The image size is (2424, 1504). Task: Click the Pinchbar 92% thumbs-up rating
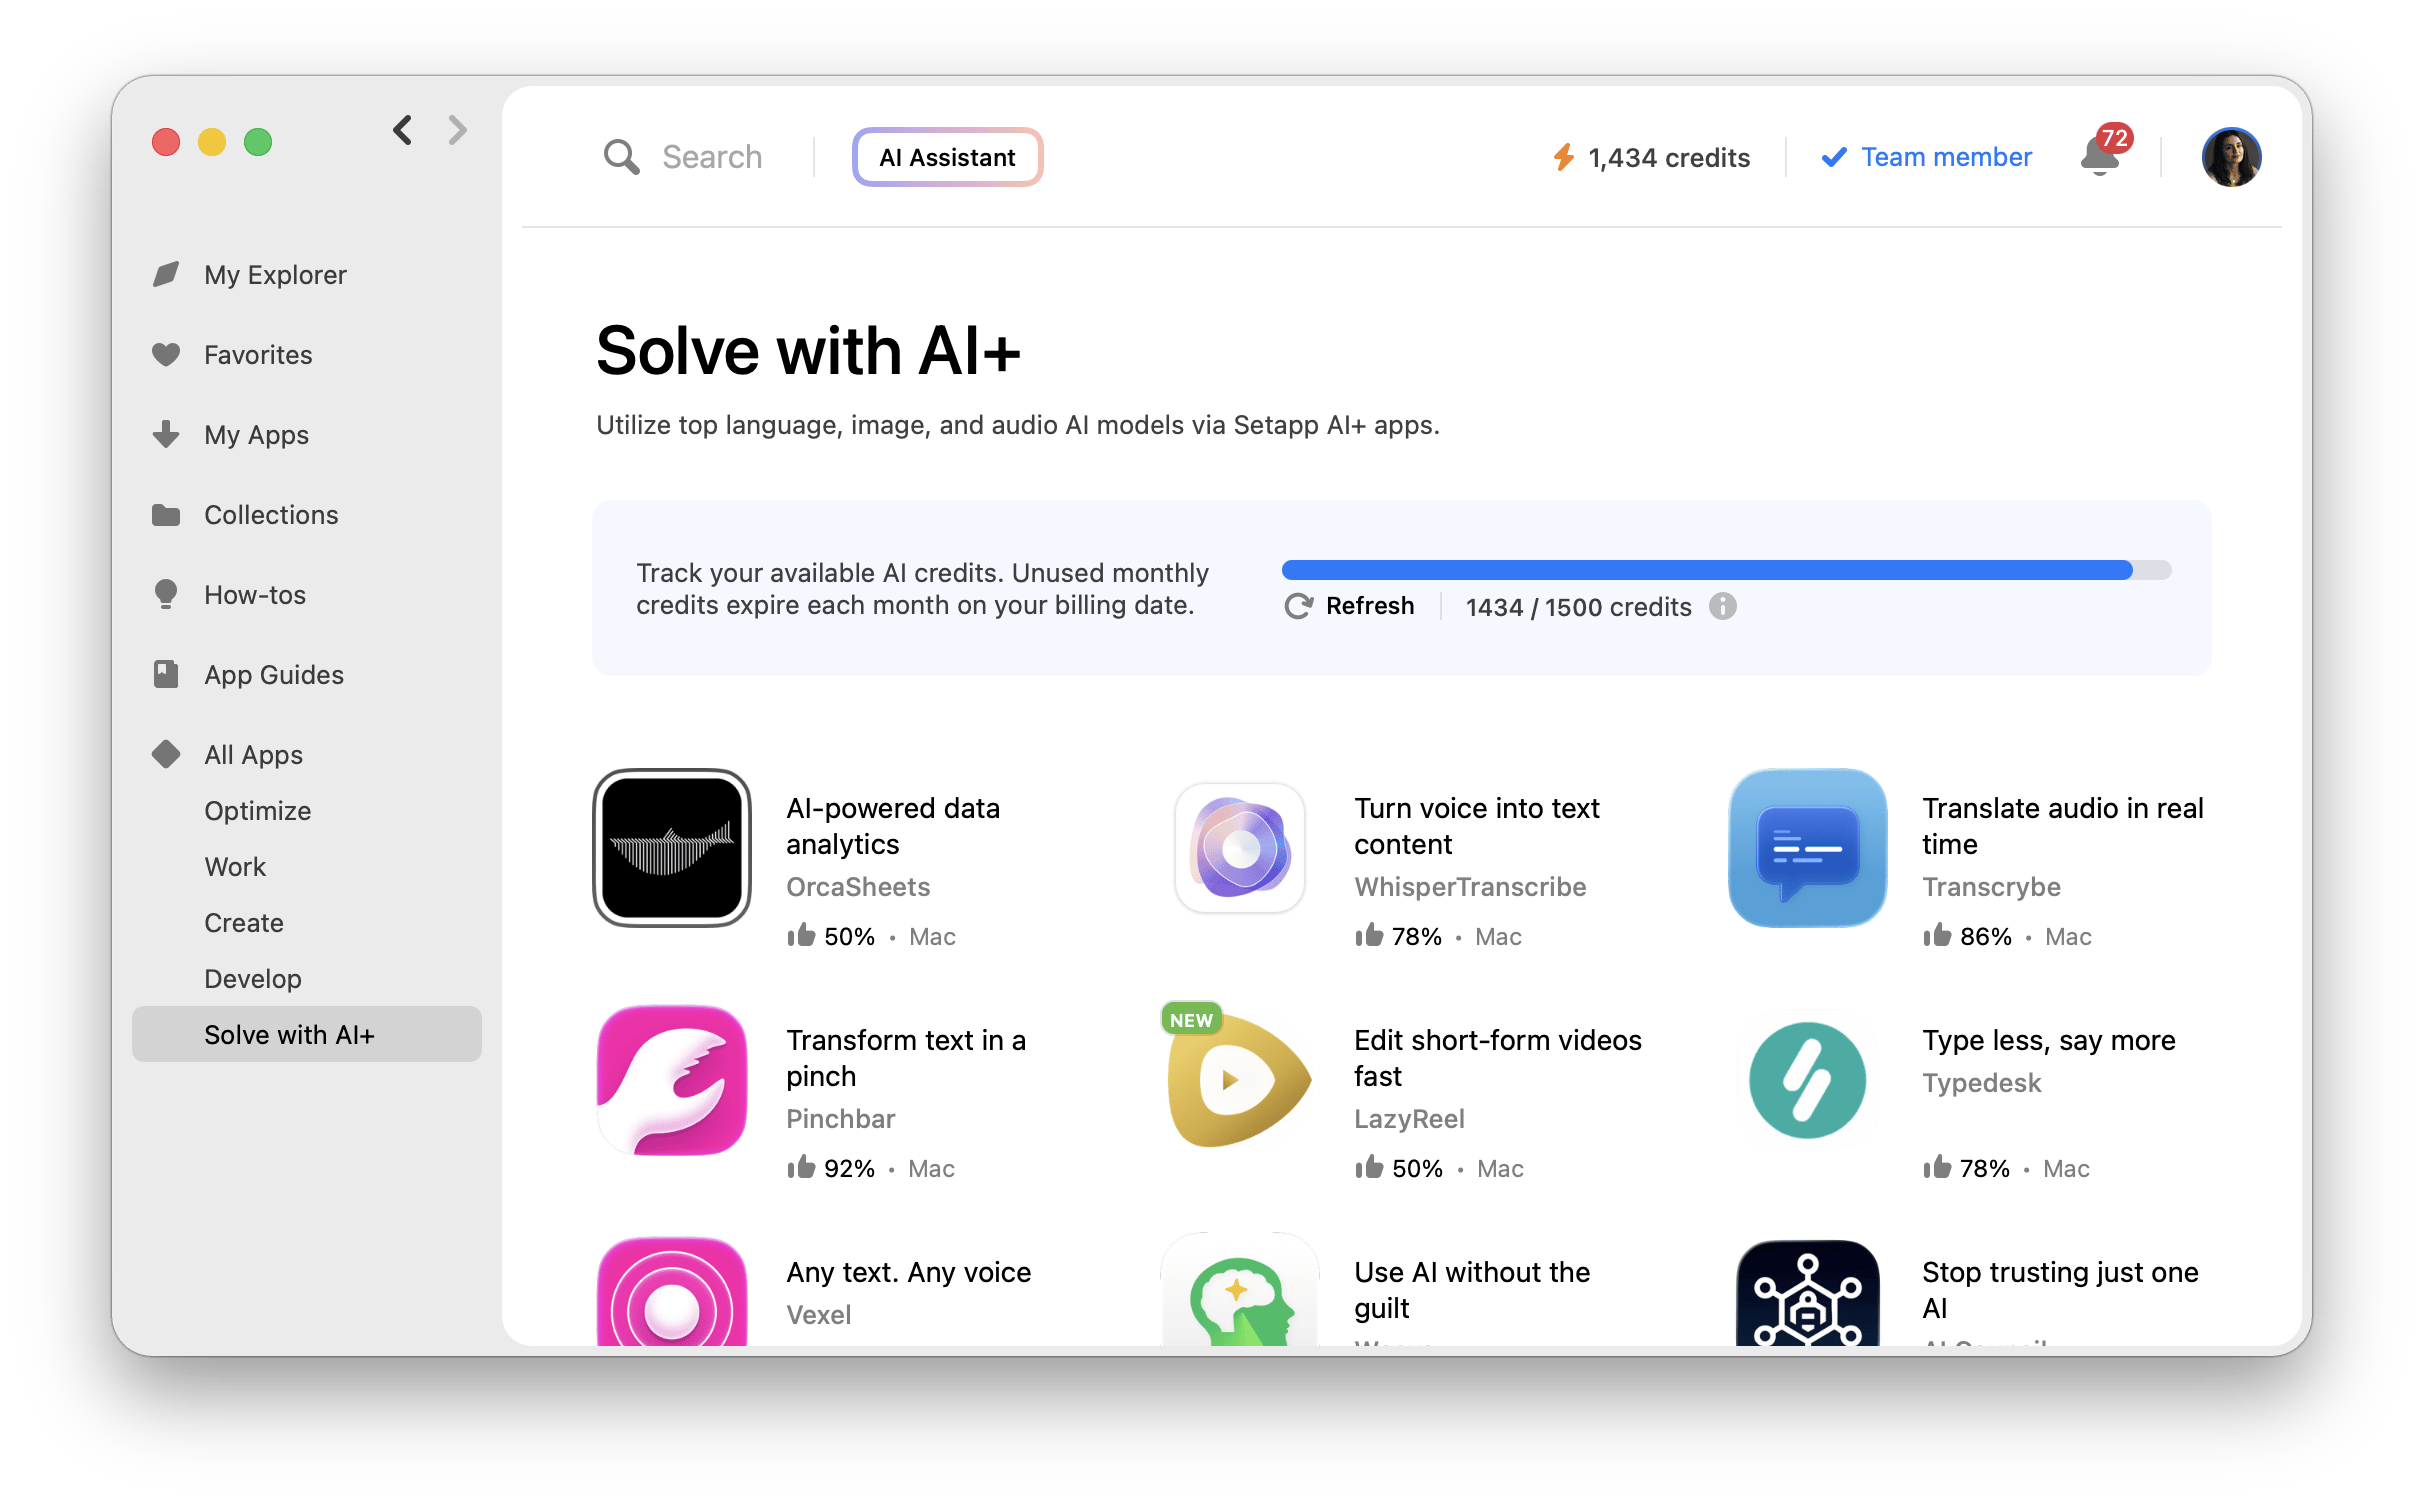[830, 1168]
